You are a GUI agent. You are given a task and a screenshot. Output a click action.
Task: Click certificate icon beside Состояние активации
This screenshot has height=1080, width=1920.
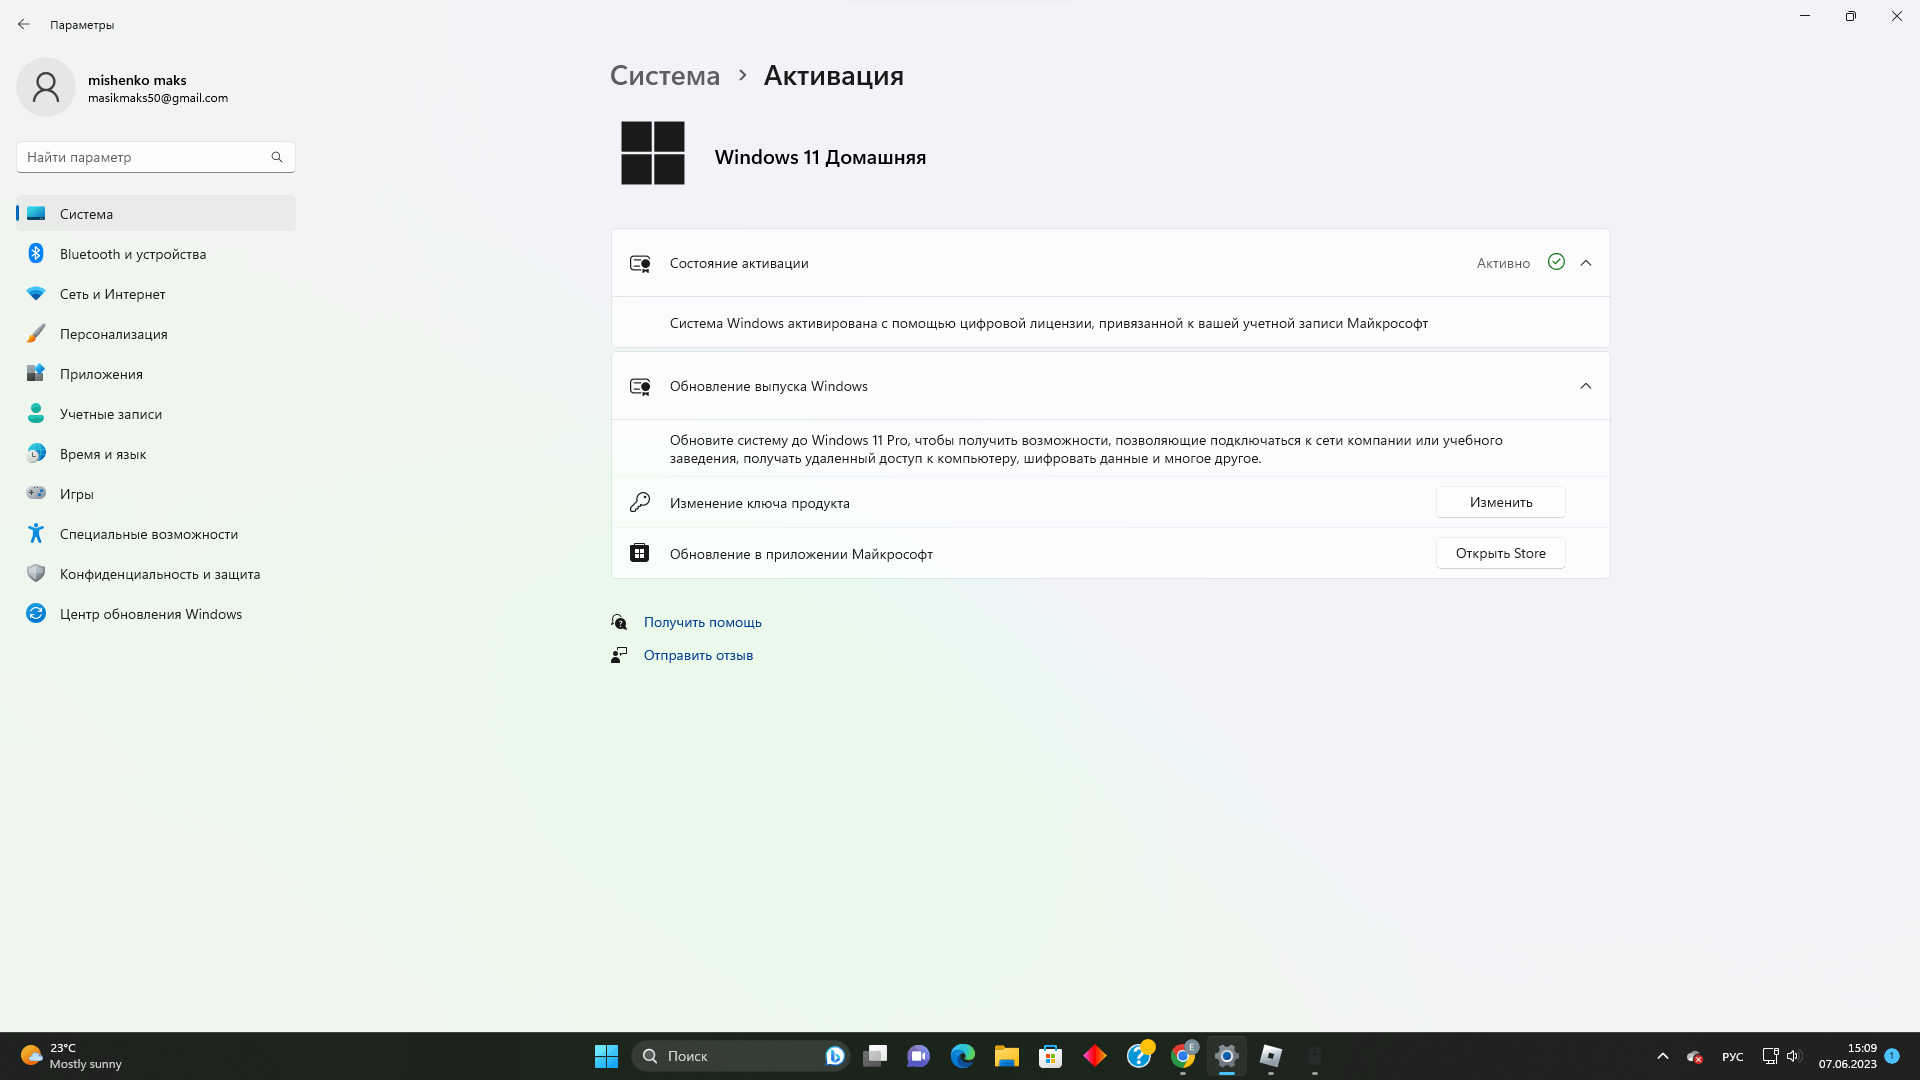(x=640, y=264)
